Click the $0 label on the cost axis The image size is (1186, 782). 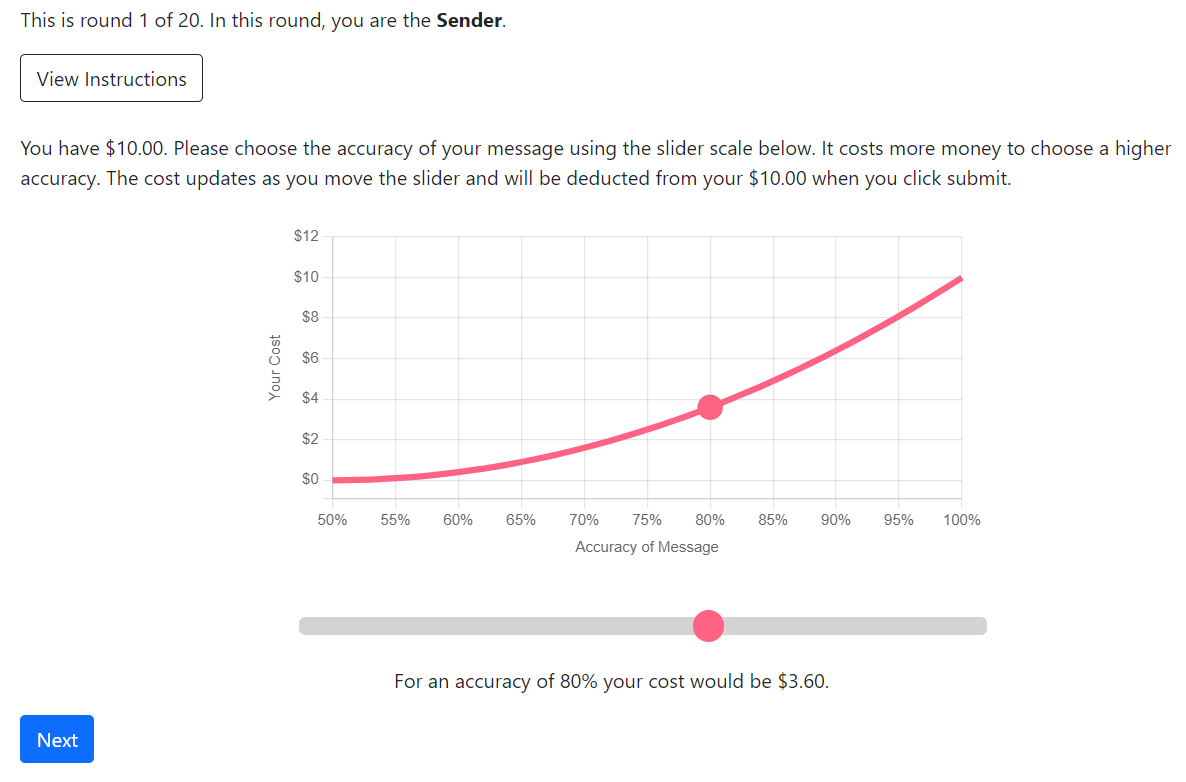[x=310, y=479]
